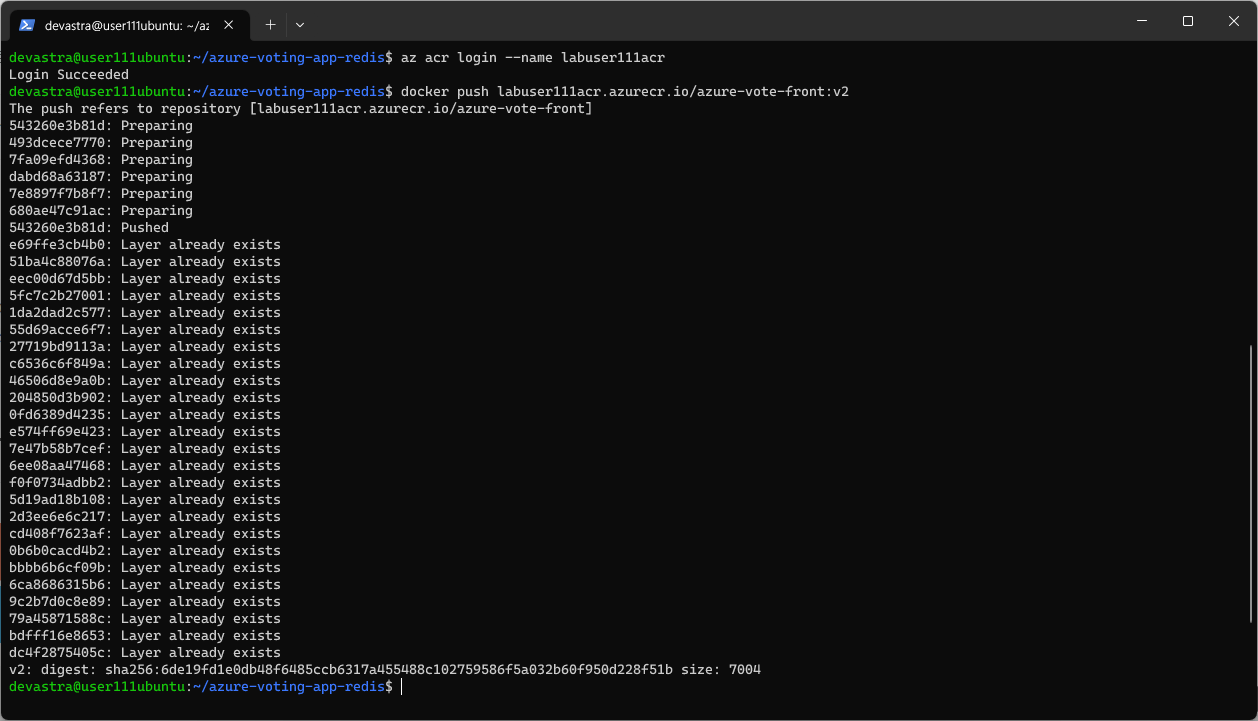Image resolution: width=1258 pixels, height=721 pixels.
Task: Click the 'c6536c6f849a: Layer already exists' line
Action: point(145,363)
